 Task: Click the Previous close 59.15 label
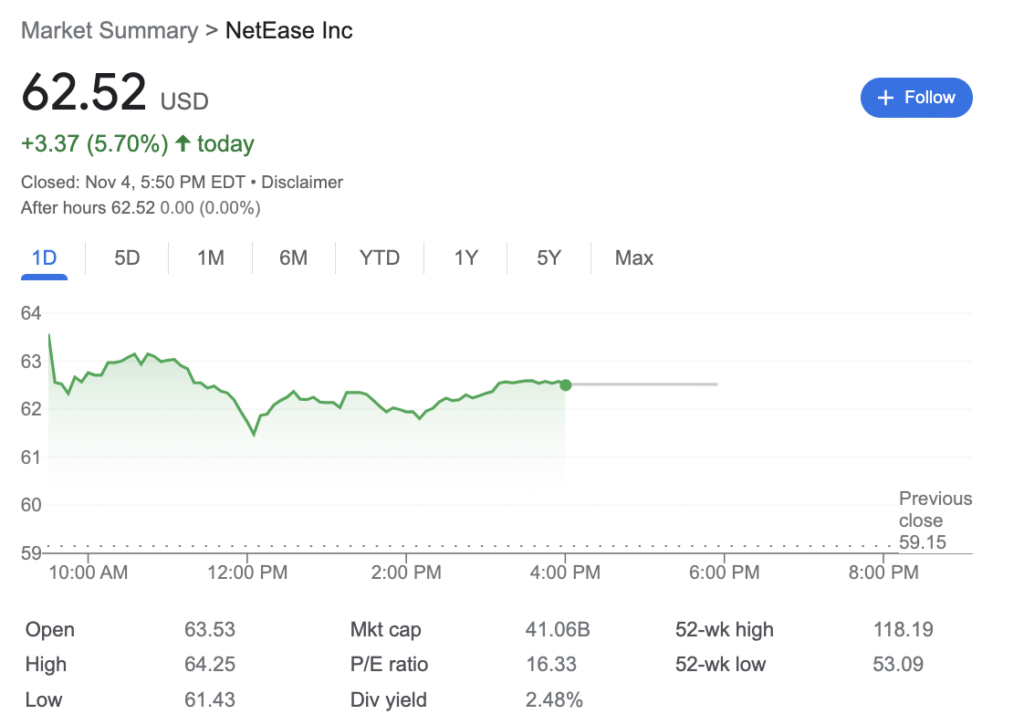click(935, 521)
